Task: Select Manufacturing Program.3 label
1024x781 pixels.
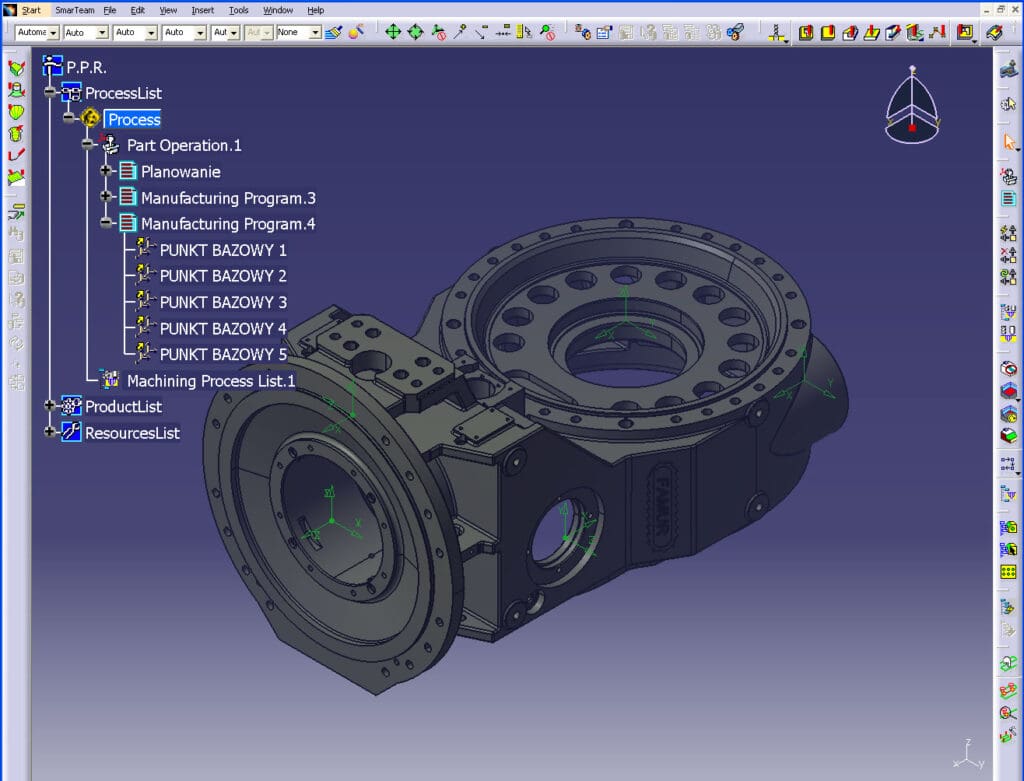Action: point(228,198)
